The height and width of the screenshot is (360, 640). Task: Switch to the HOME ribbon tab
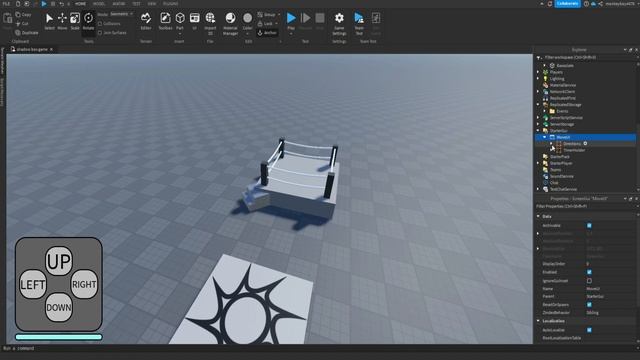[x=80, y=4]
